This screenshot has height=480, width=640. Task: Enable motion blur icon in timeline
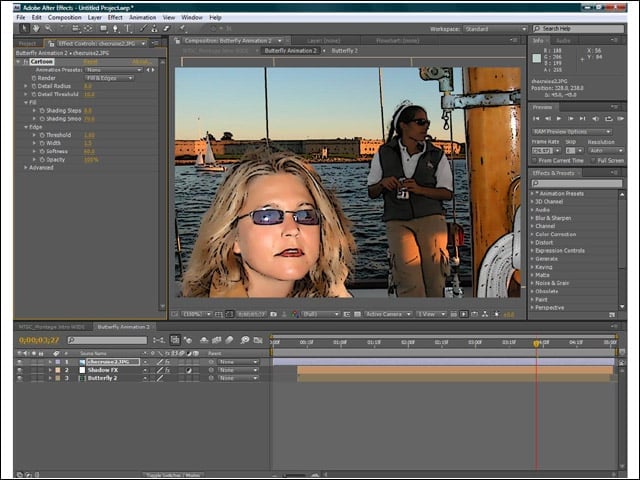(229, 340)
